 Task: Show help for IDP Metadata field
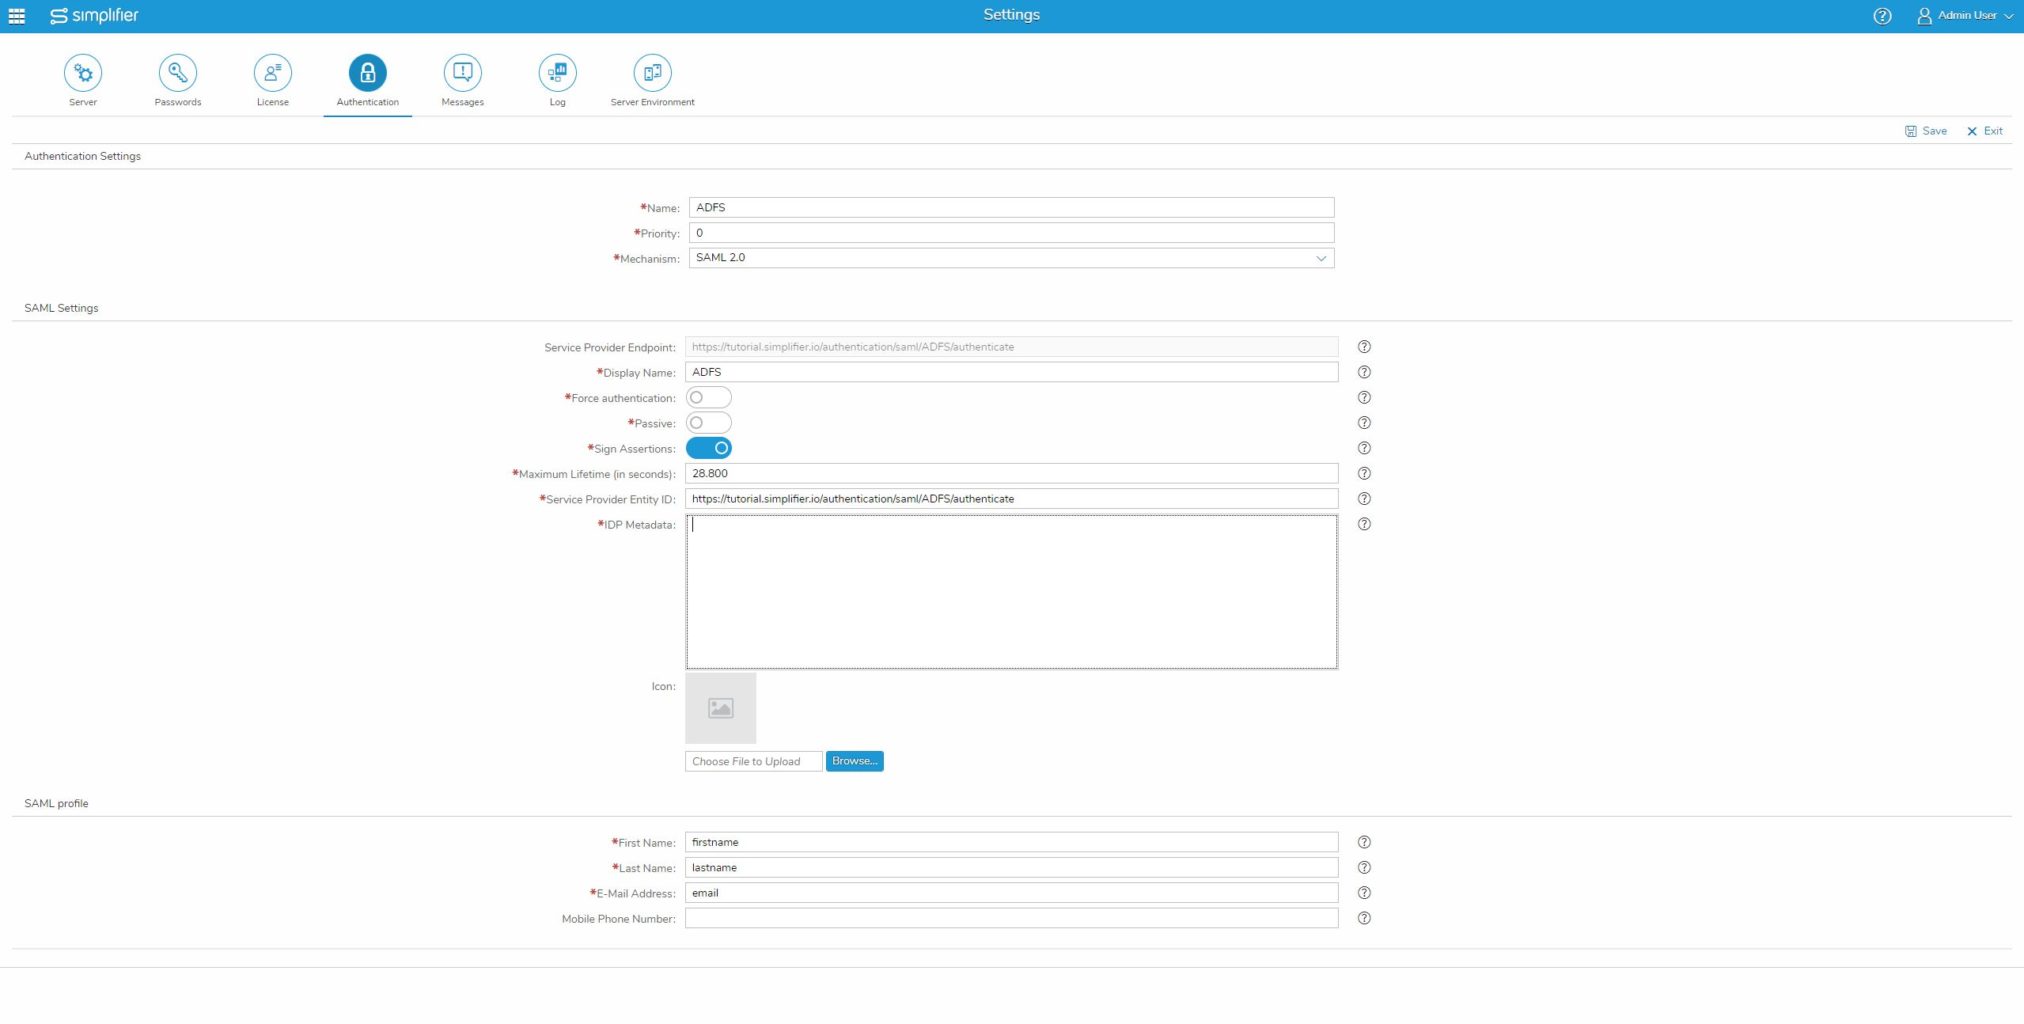[1364, 524]
